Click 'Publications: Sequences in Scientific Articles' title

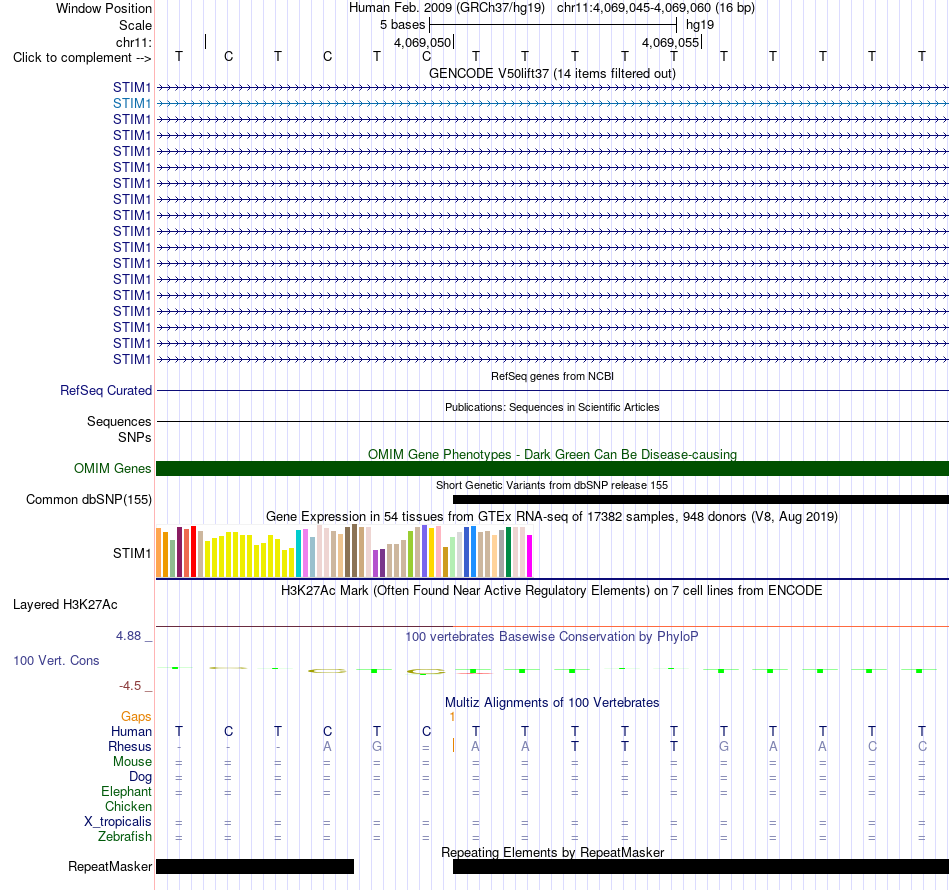click(x=552, y=407)
